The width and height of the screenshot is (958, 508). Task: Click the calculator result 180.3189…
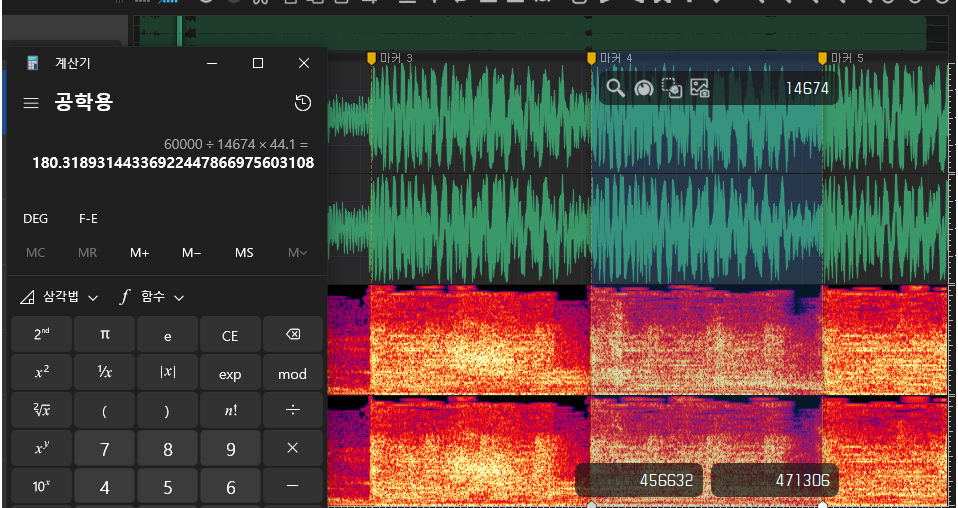[174, 163]
